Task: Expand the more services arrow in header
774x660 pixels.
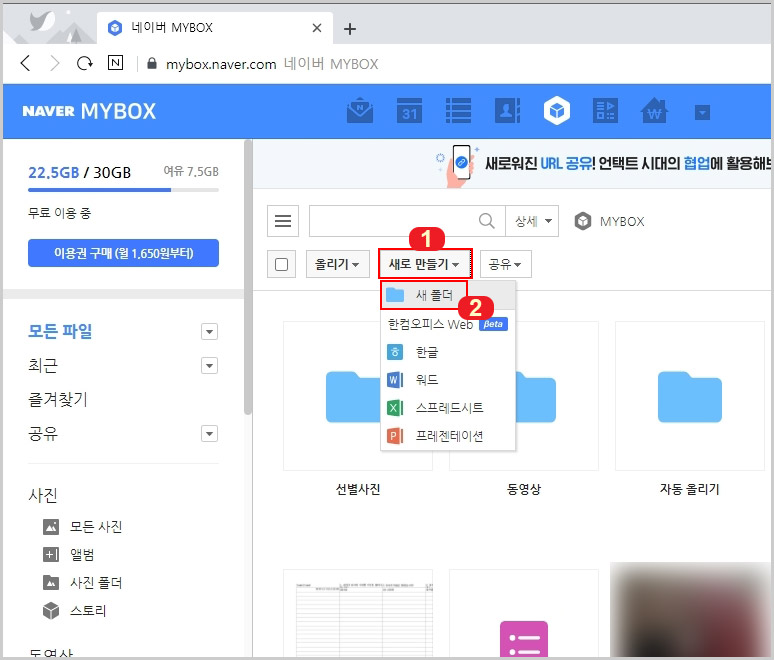Action: click(702, 113)
